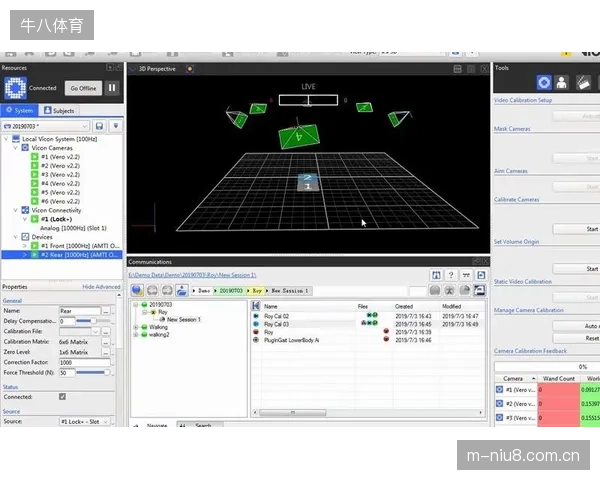
Task: Click the Name field containing Rear
Action: tap(80, 311)
